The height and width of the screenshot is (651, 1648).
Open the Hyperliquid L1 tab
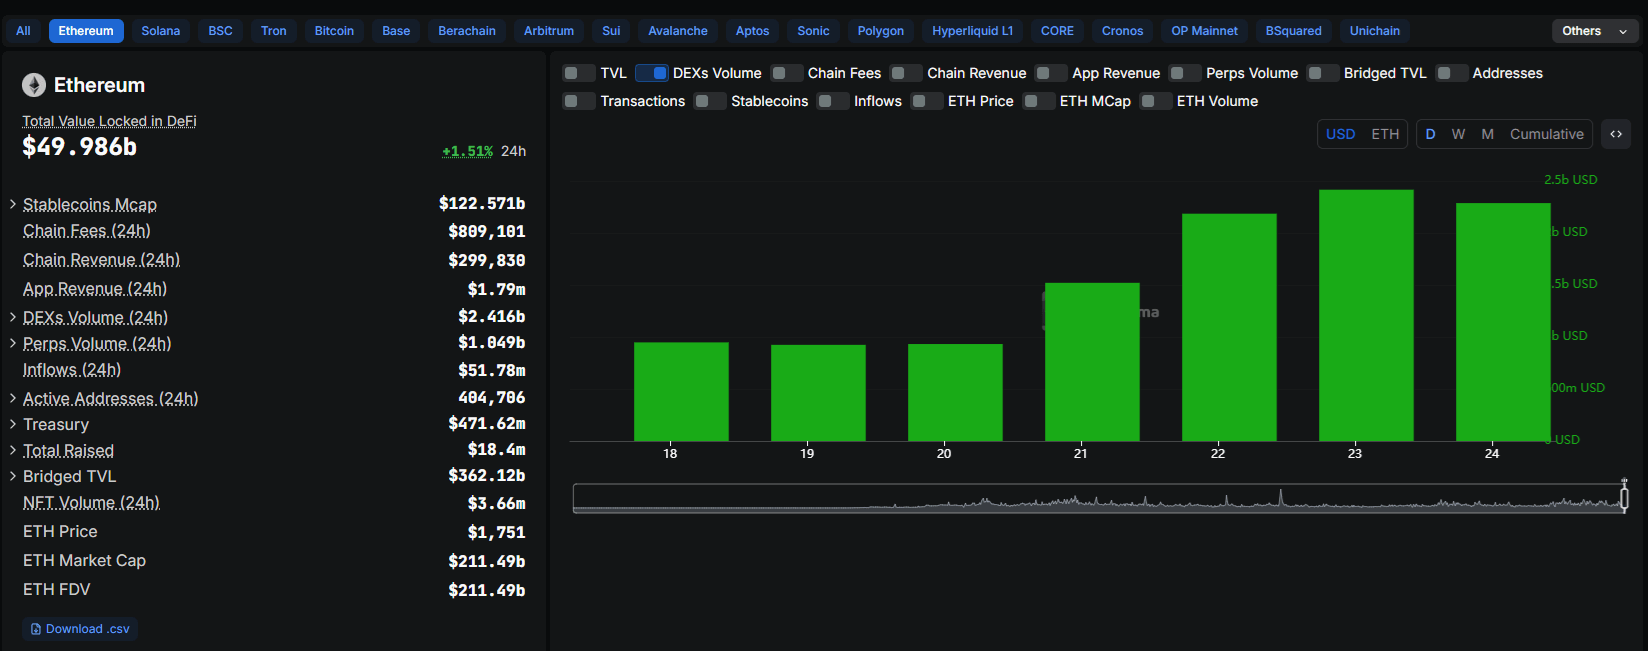(x=973, y=31)
